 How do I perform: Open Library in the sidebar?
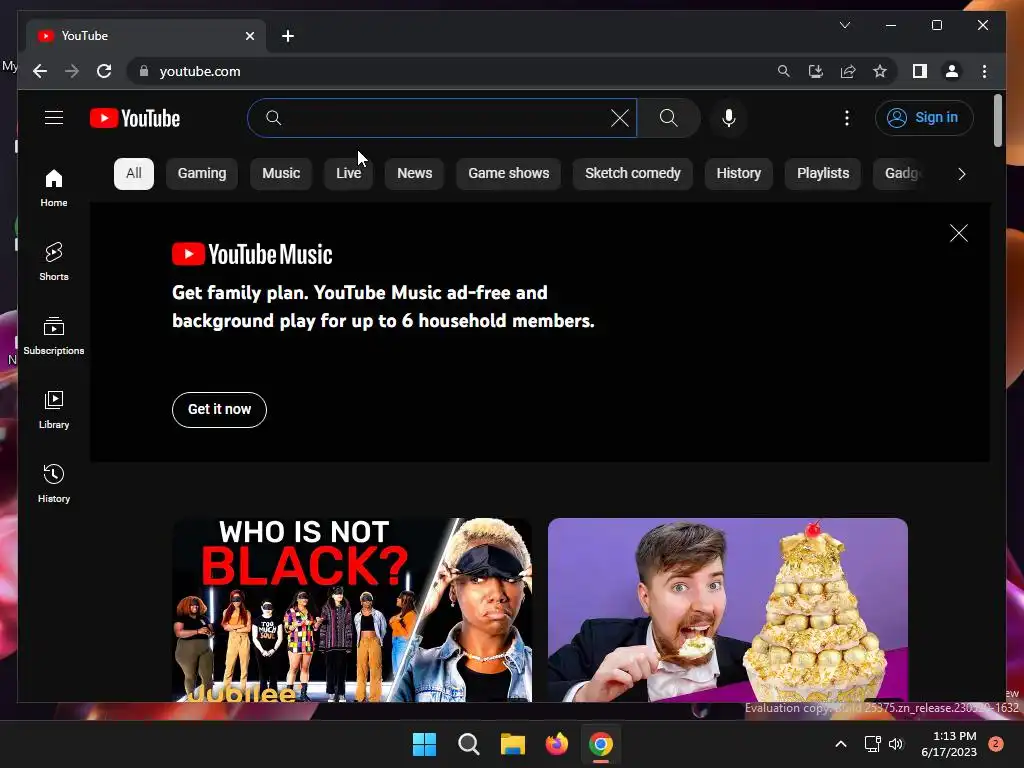pyautogui.click(x=54, y=409)
